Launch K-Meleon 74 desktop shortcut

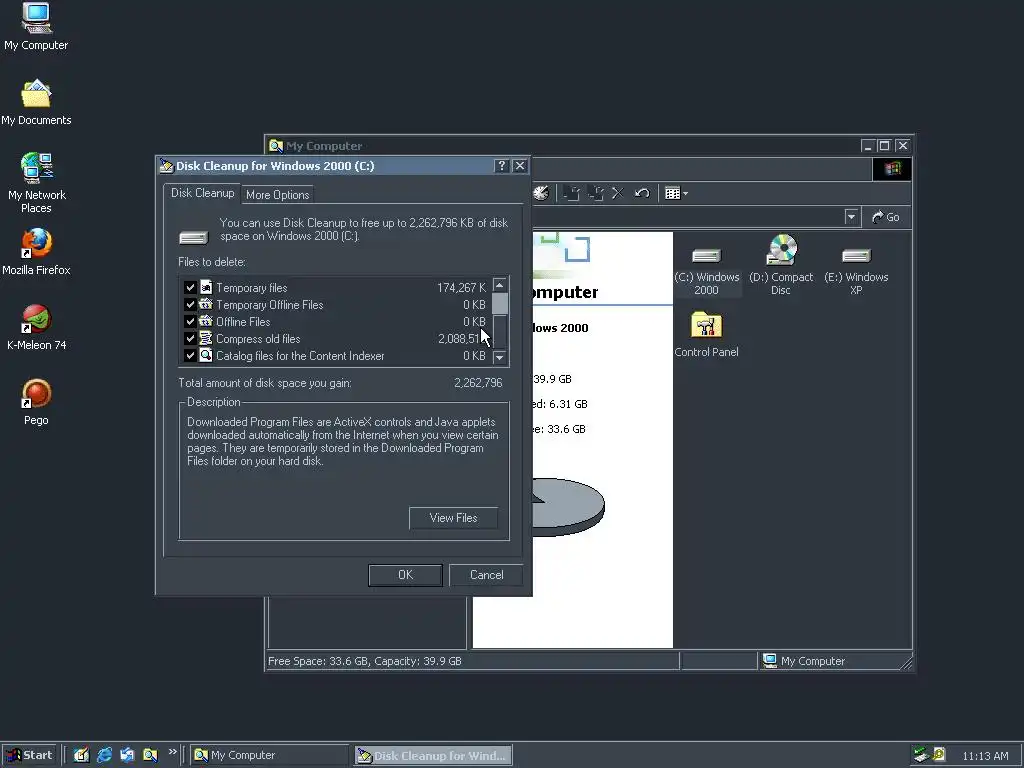pos(36,327)
